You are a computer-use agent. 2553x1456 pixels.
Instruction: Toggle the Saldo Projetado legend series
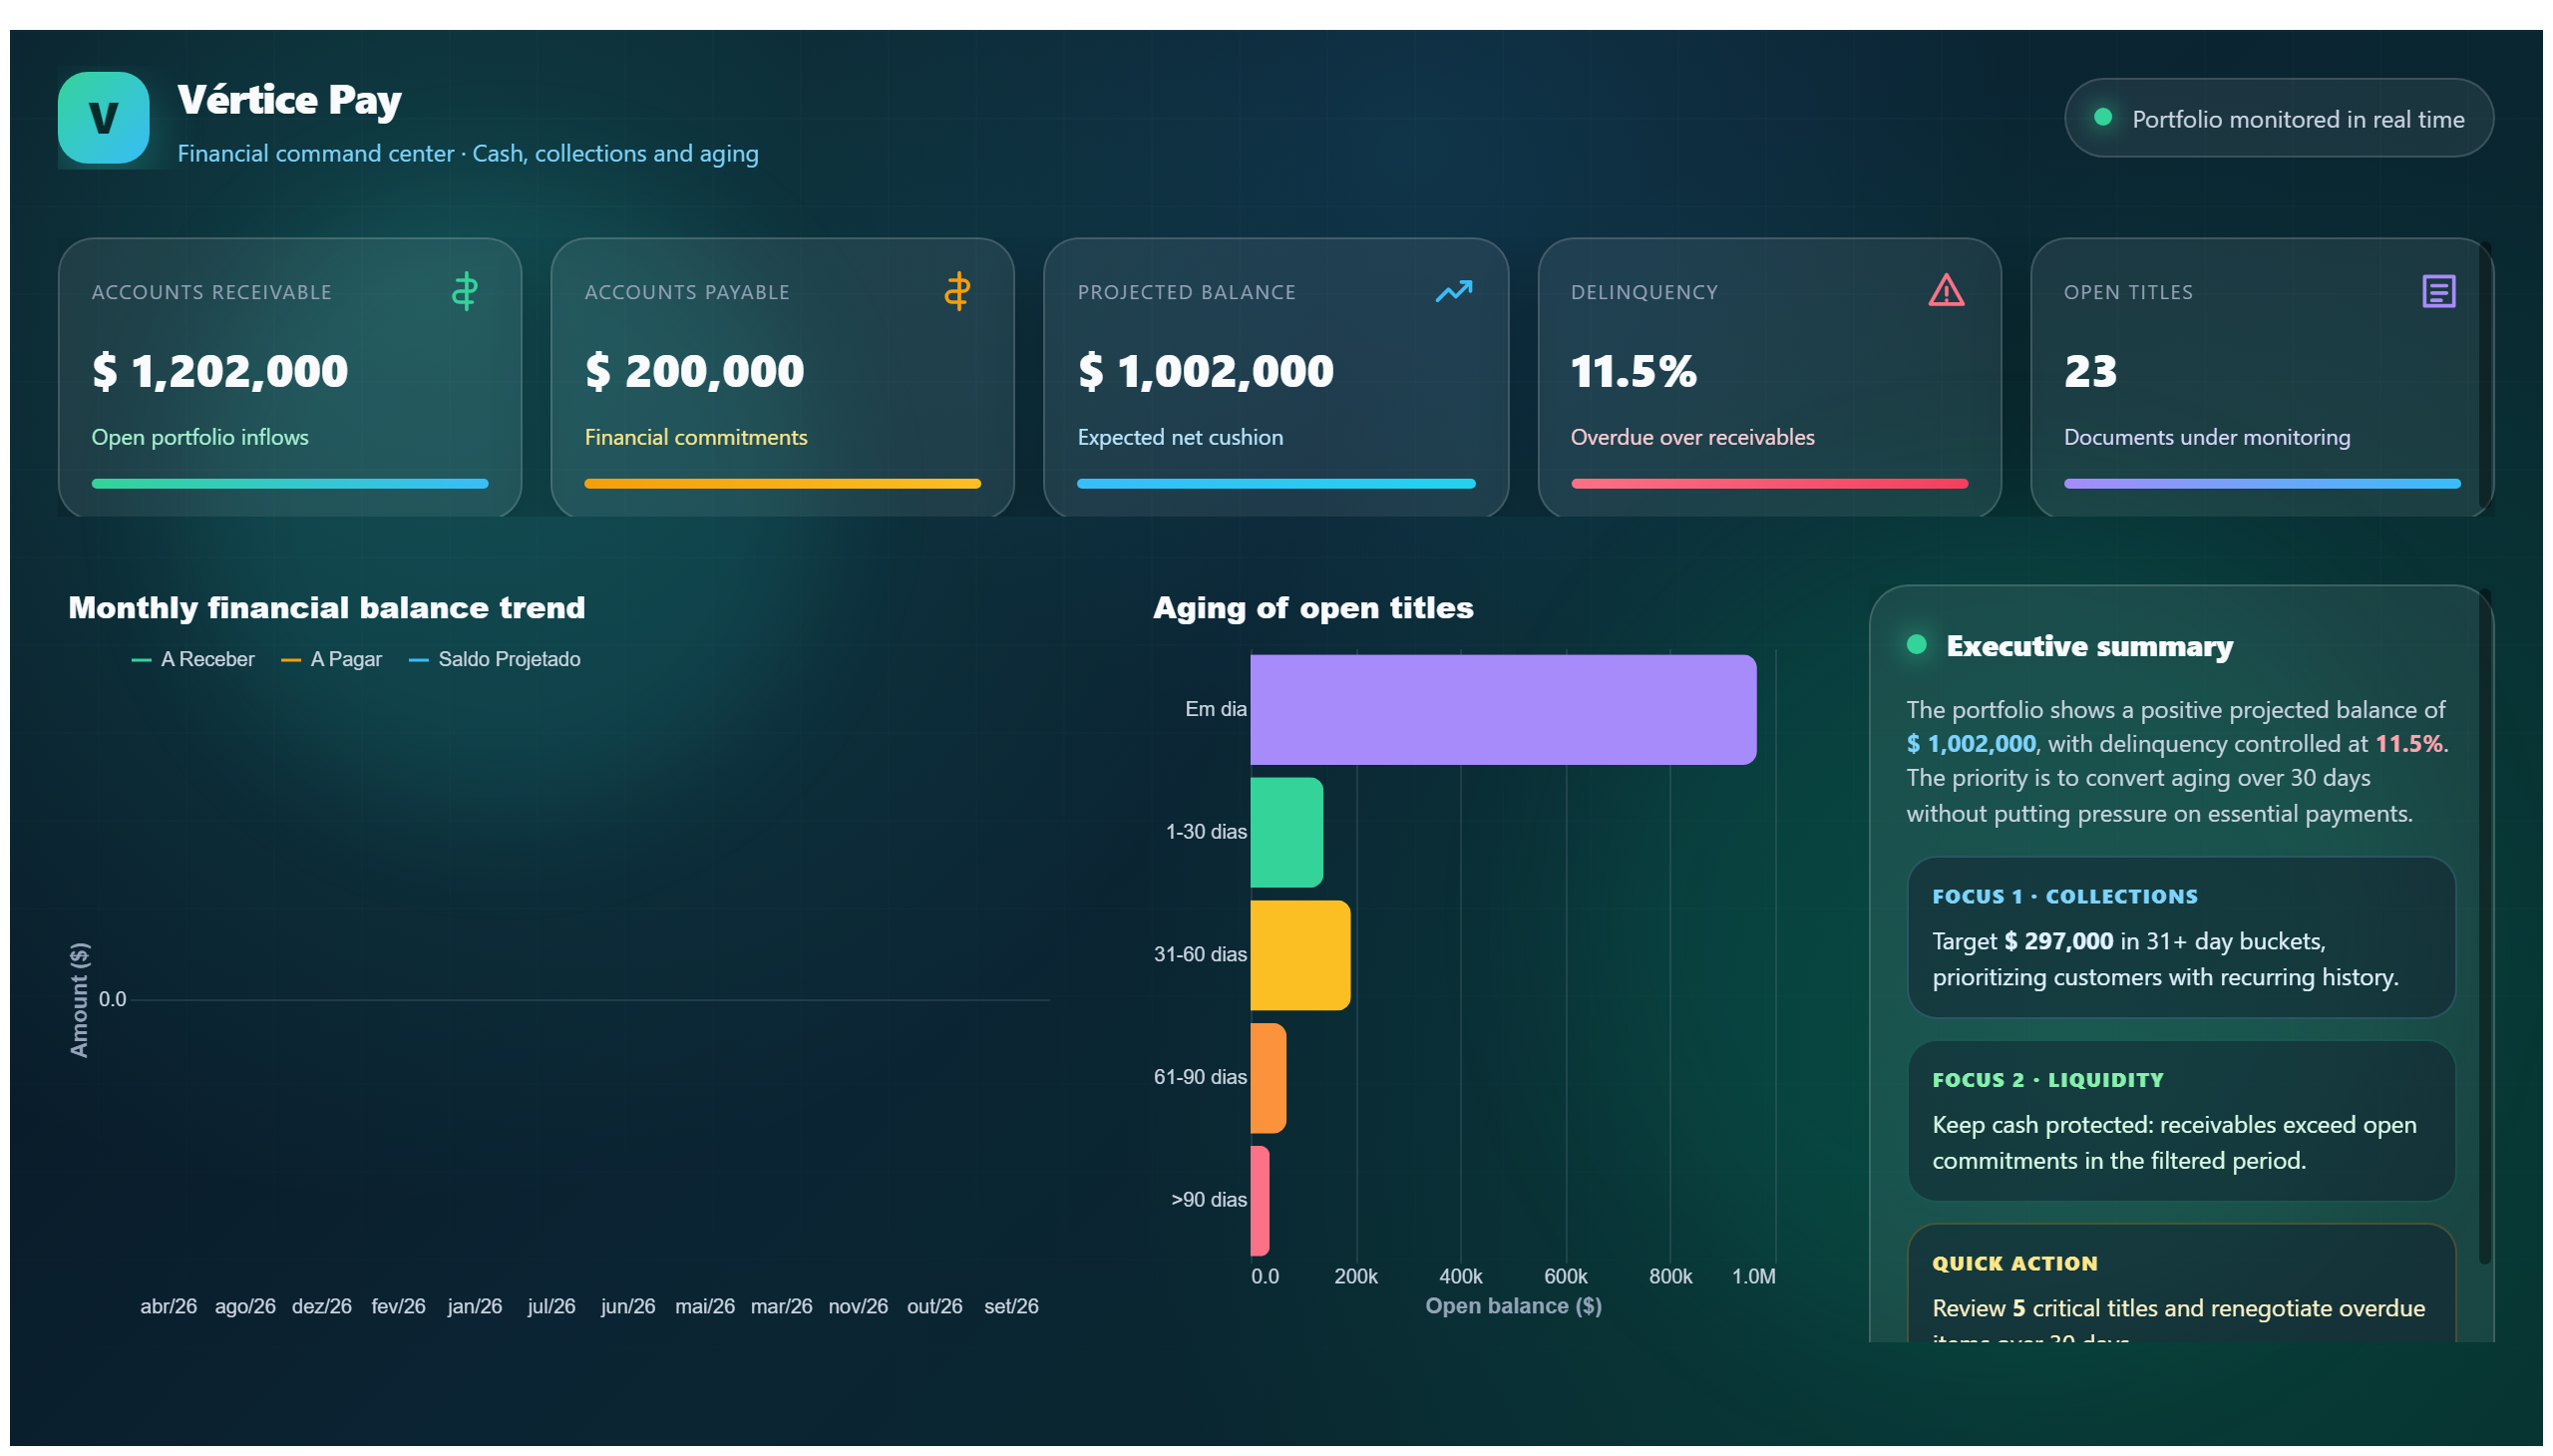[494, 659]
